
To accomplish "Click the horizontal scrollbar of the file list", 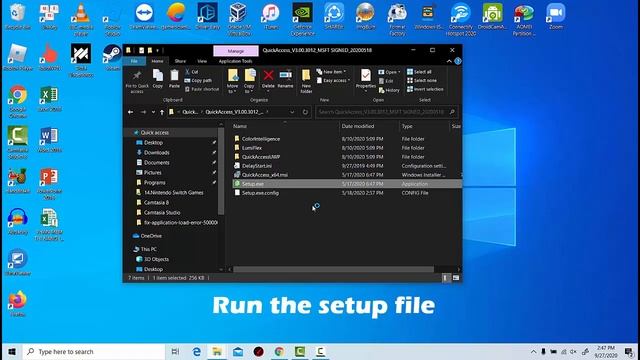I will click(333, 269).
